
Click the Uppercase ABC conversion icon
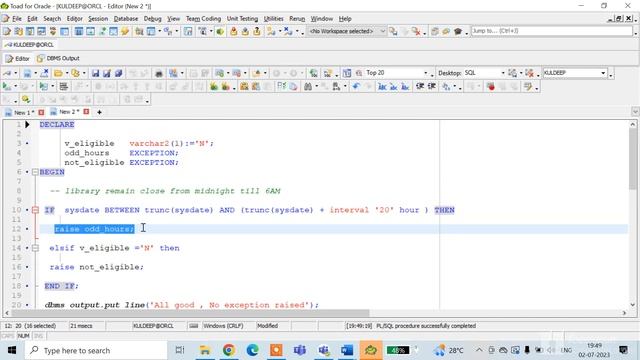click(x=382, y=87)
